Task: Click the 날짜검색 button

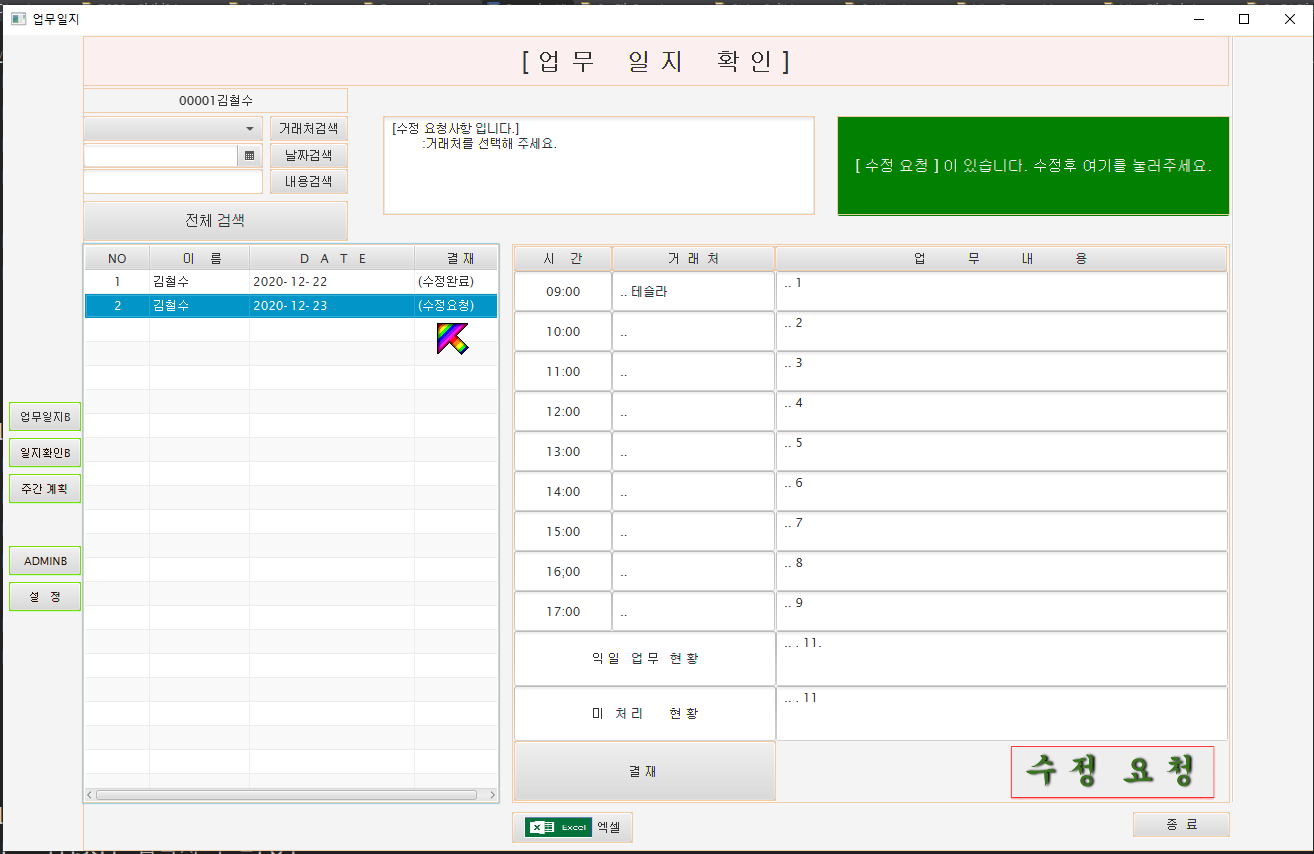Action: tap(309, 156)
